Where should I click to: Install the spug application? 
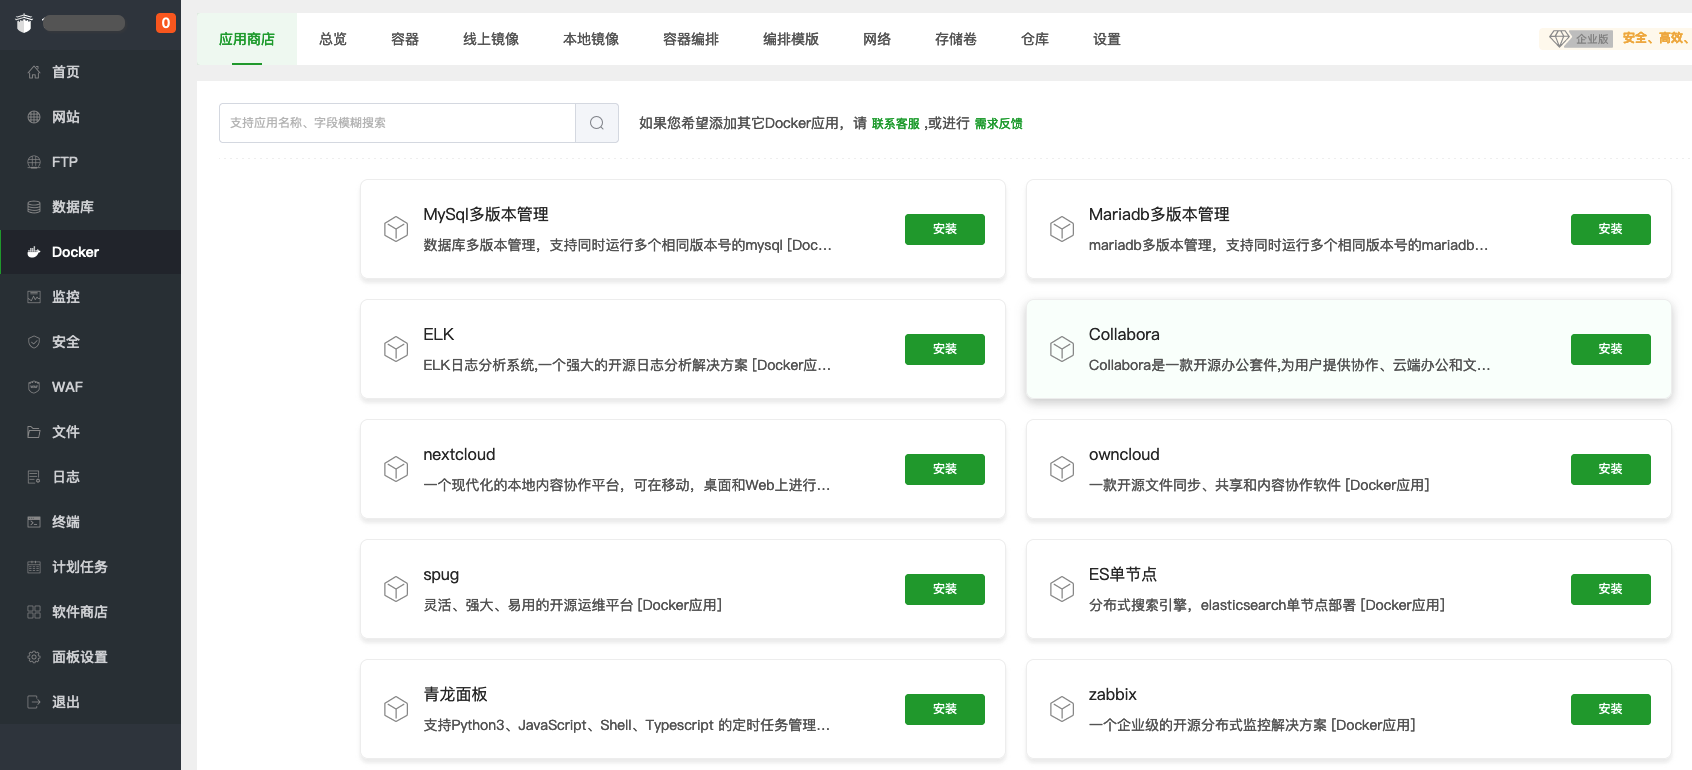coord(945,589)
